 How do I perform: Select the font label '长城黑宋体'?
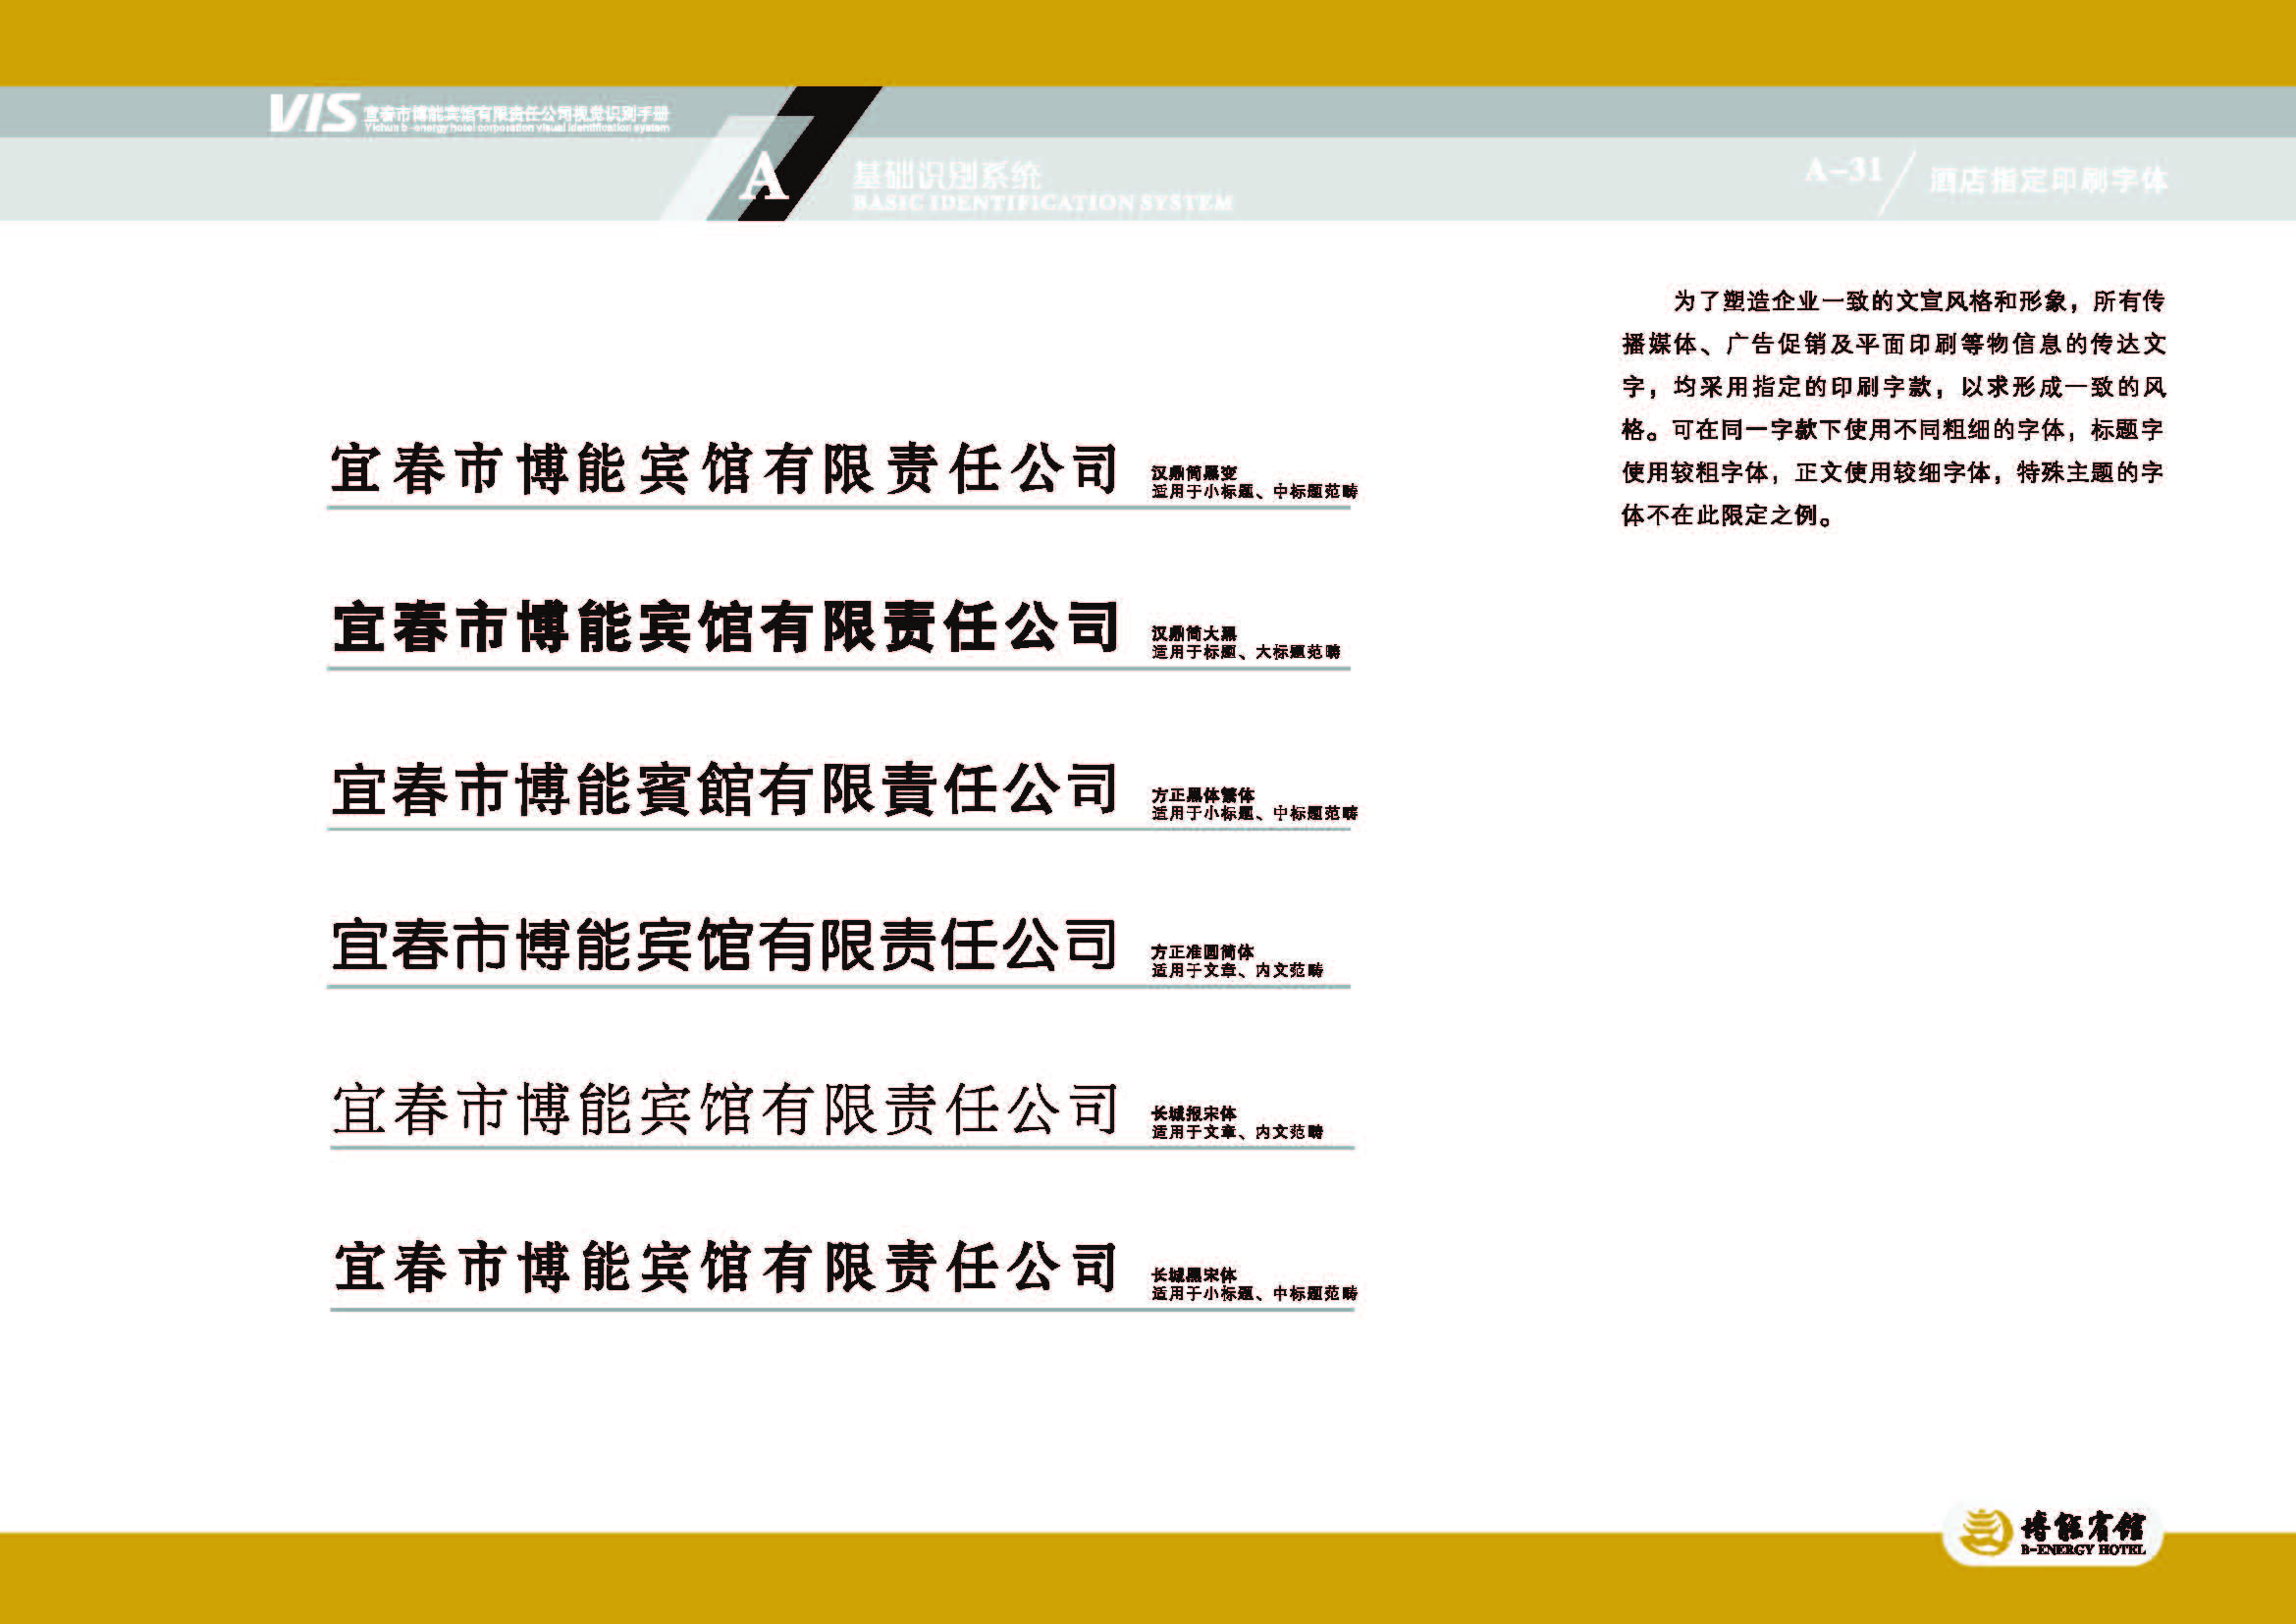click(x=1193, y=1275)
